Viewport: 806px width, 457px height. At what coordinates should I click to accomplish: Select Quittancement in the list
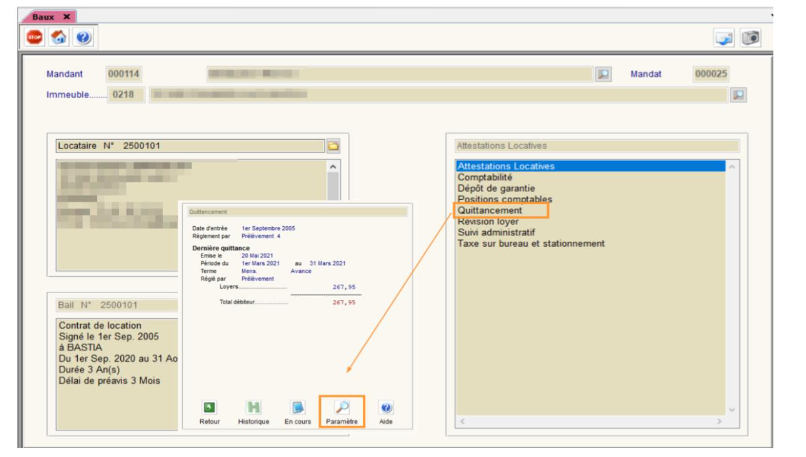[490, 211]
